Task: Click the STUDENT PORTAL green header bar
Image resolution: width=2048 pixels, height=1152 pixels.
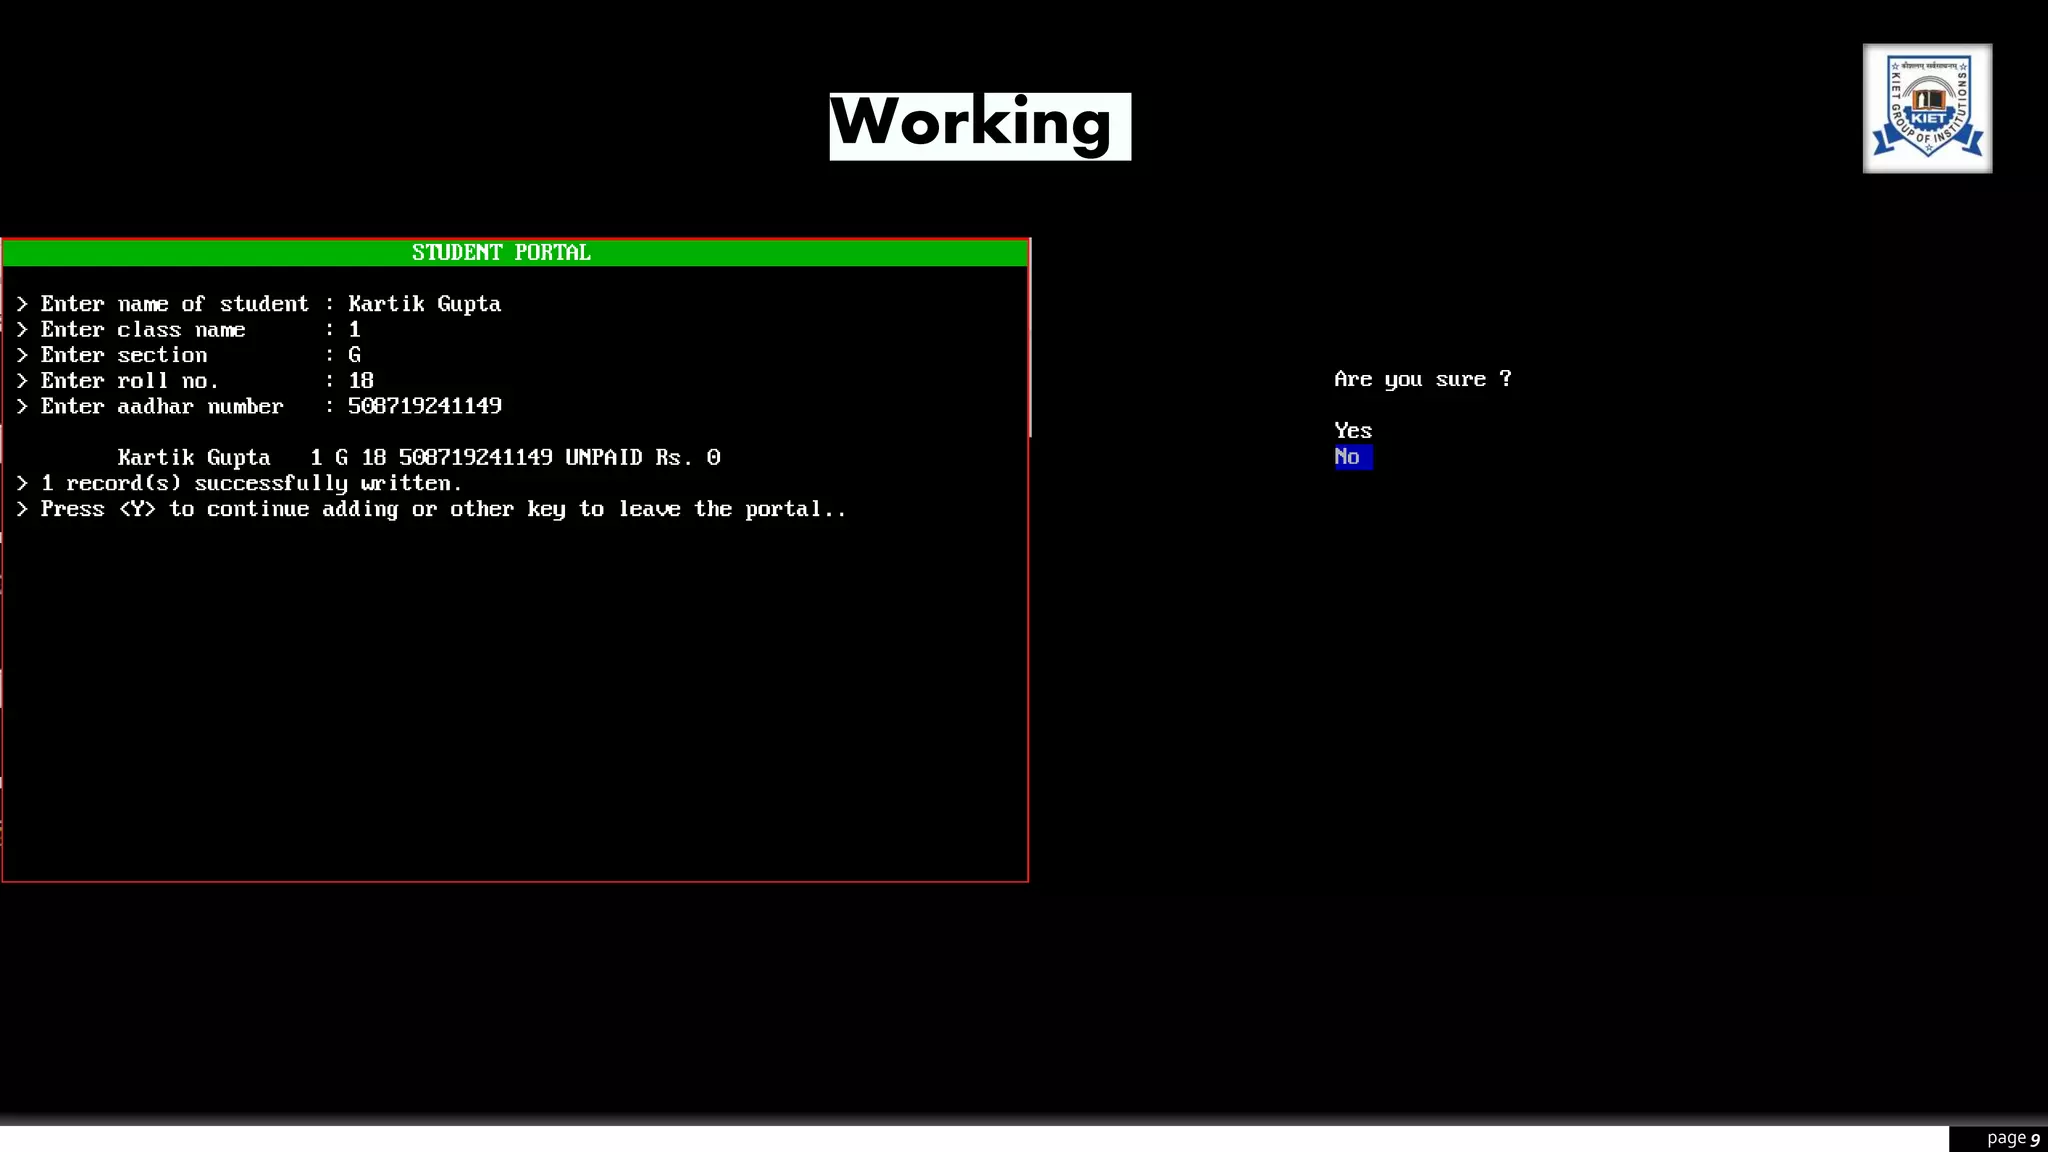Action: [x=514, y=253]
